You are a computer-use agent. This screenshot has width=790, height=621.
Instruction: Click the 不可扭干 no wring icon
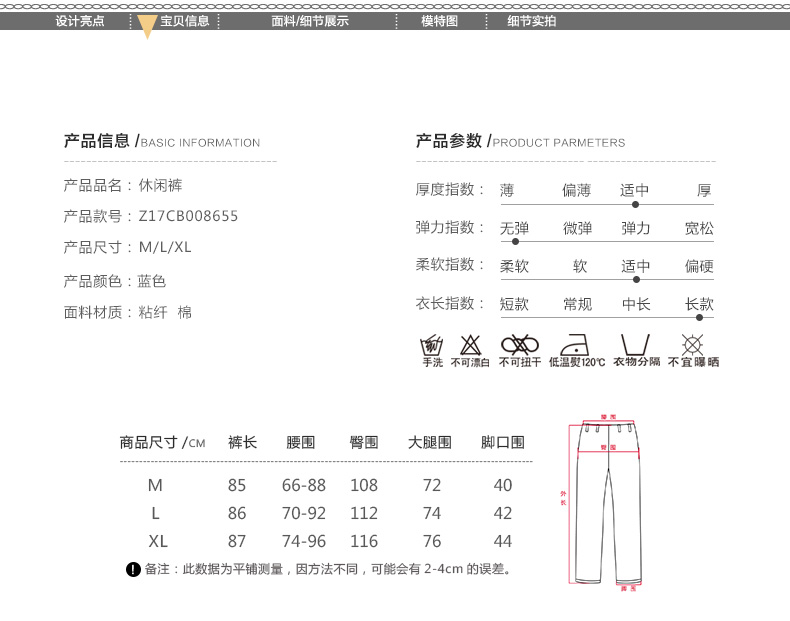point(519,351)
